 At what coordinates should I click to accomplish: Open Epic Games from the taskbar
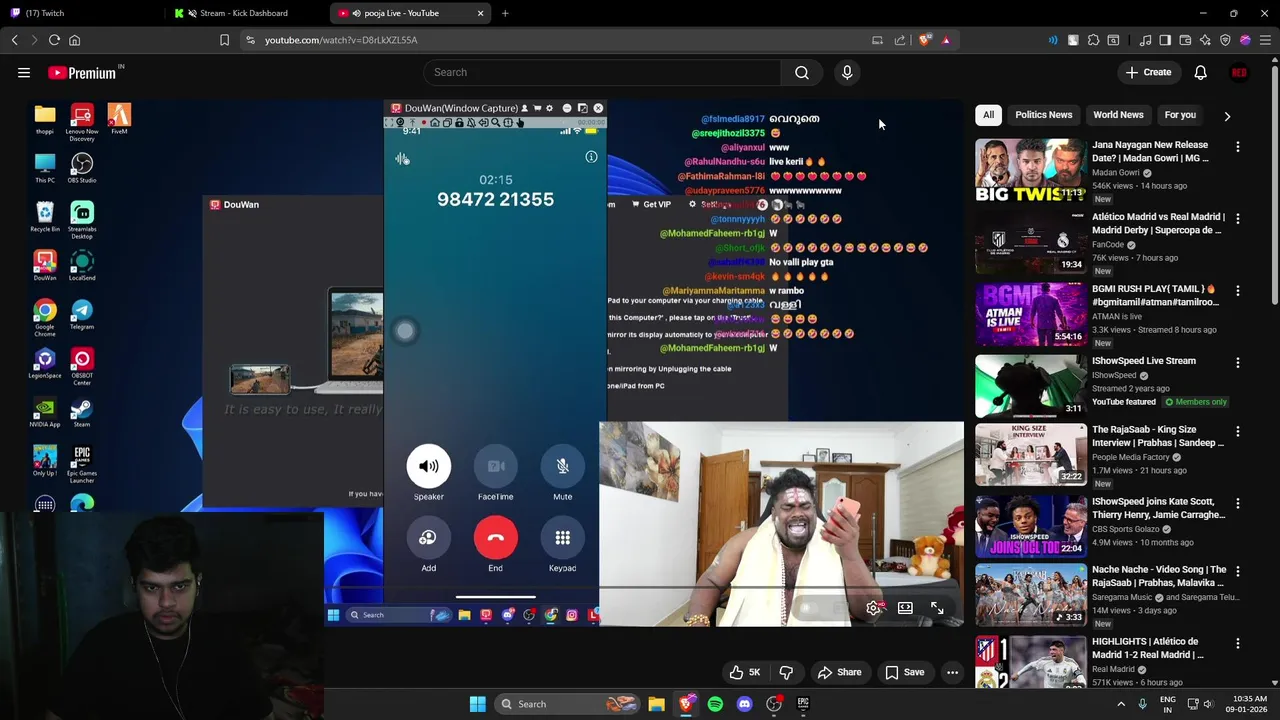pyautogui.click(x=803, y=704)
